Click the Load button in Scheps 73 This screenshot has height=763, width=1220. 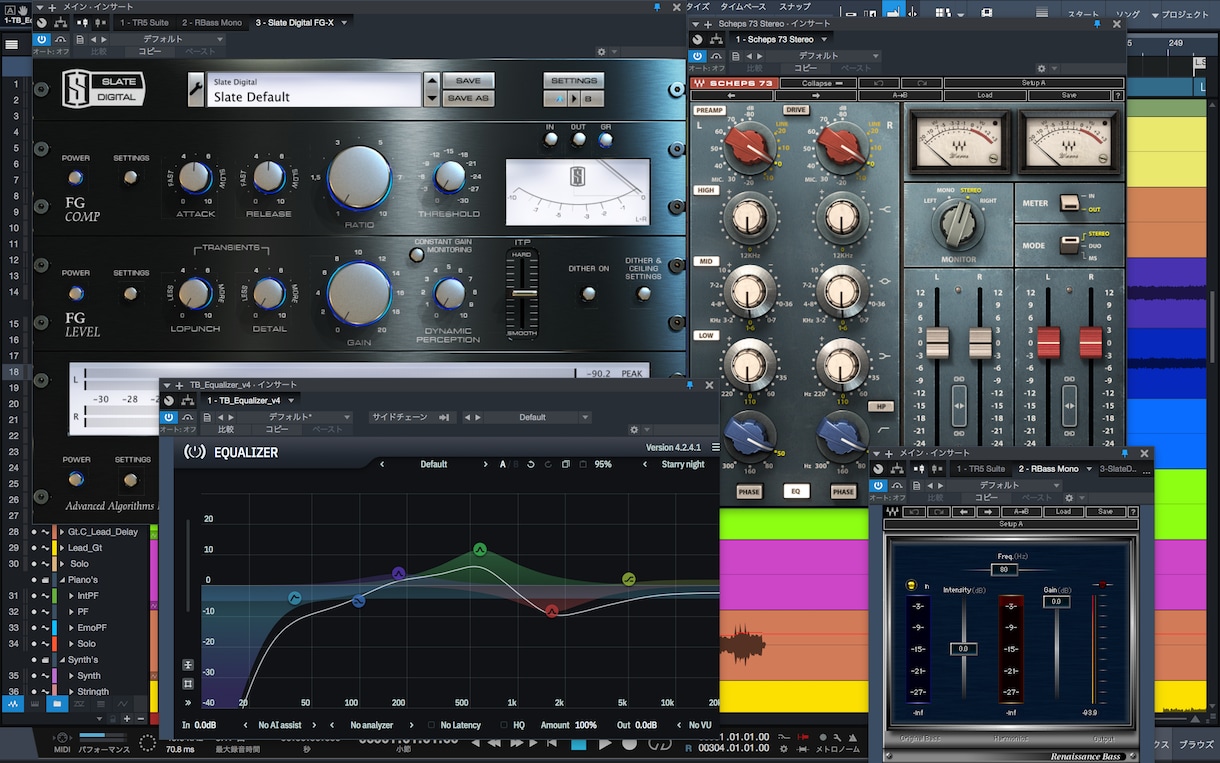(x=985, y=95)
